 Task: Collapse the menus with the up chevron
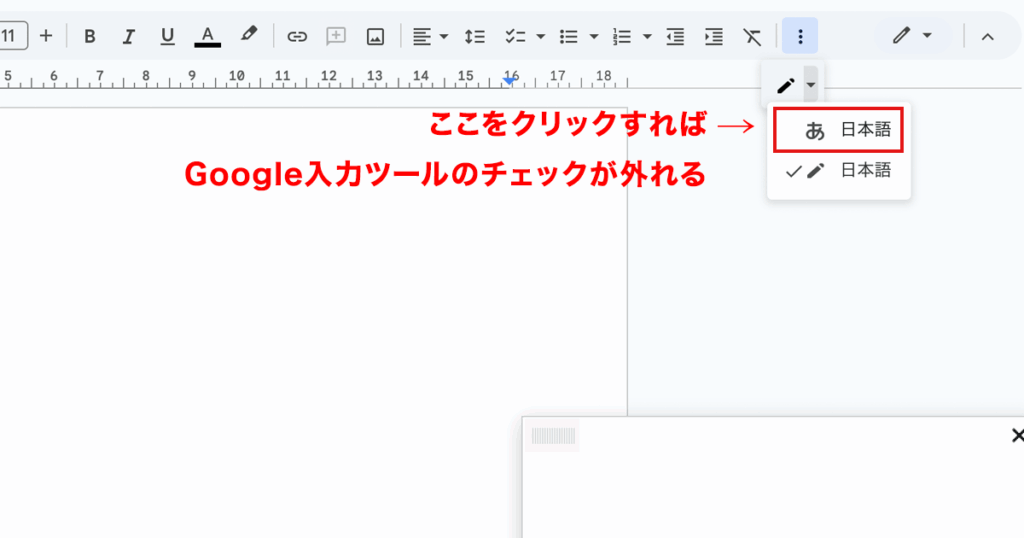987,36
